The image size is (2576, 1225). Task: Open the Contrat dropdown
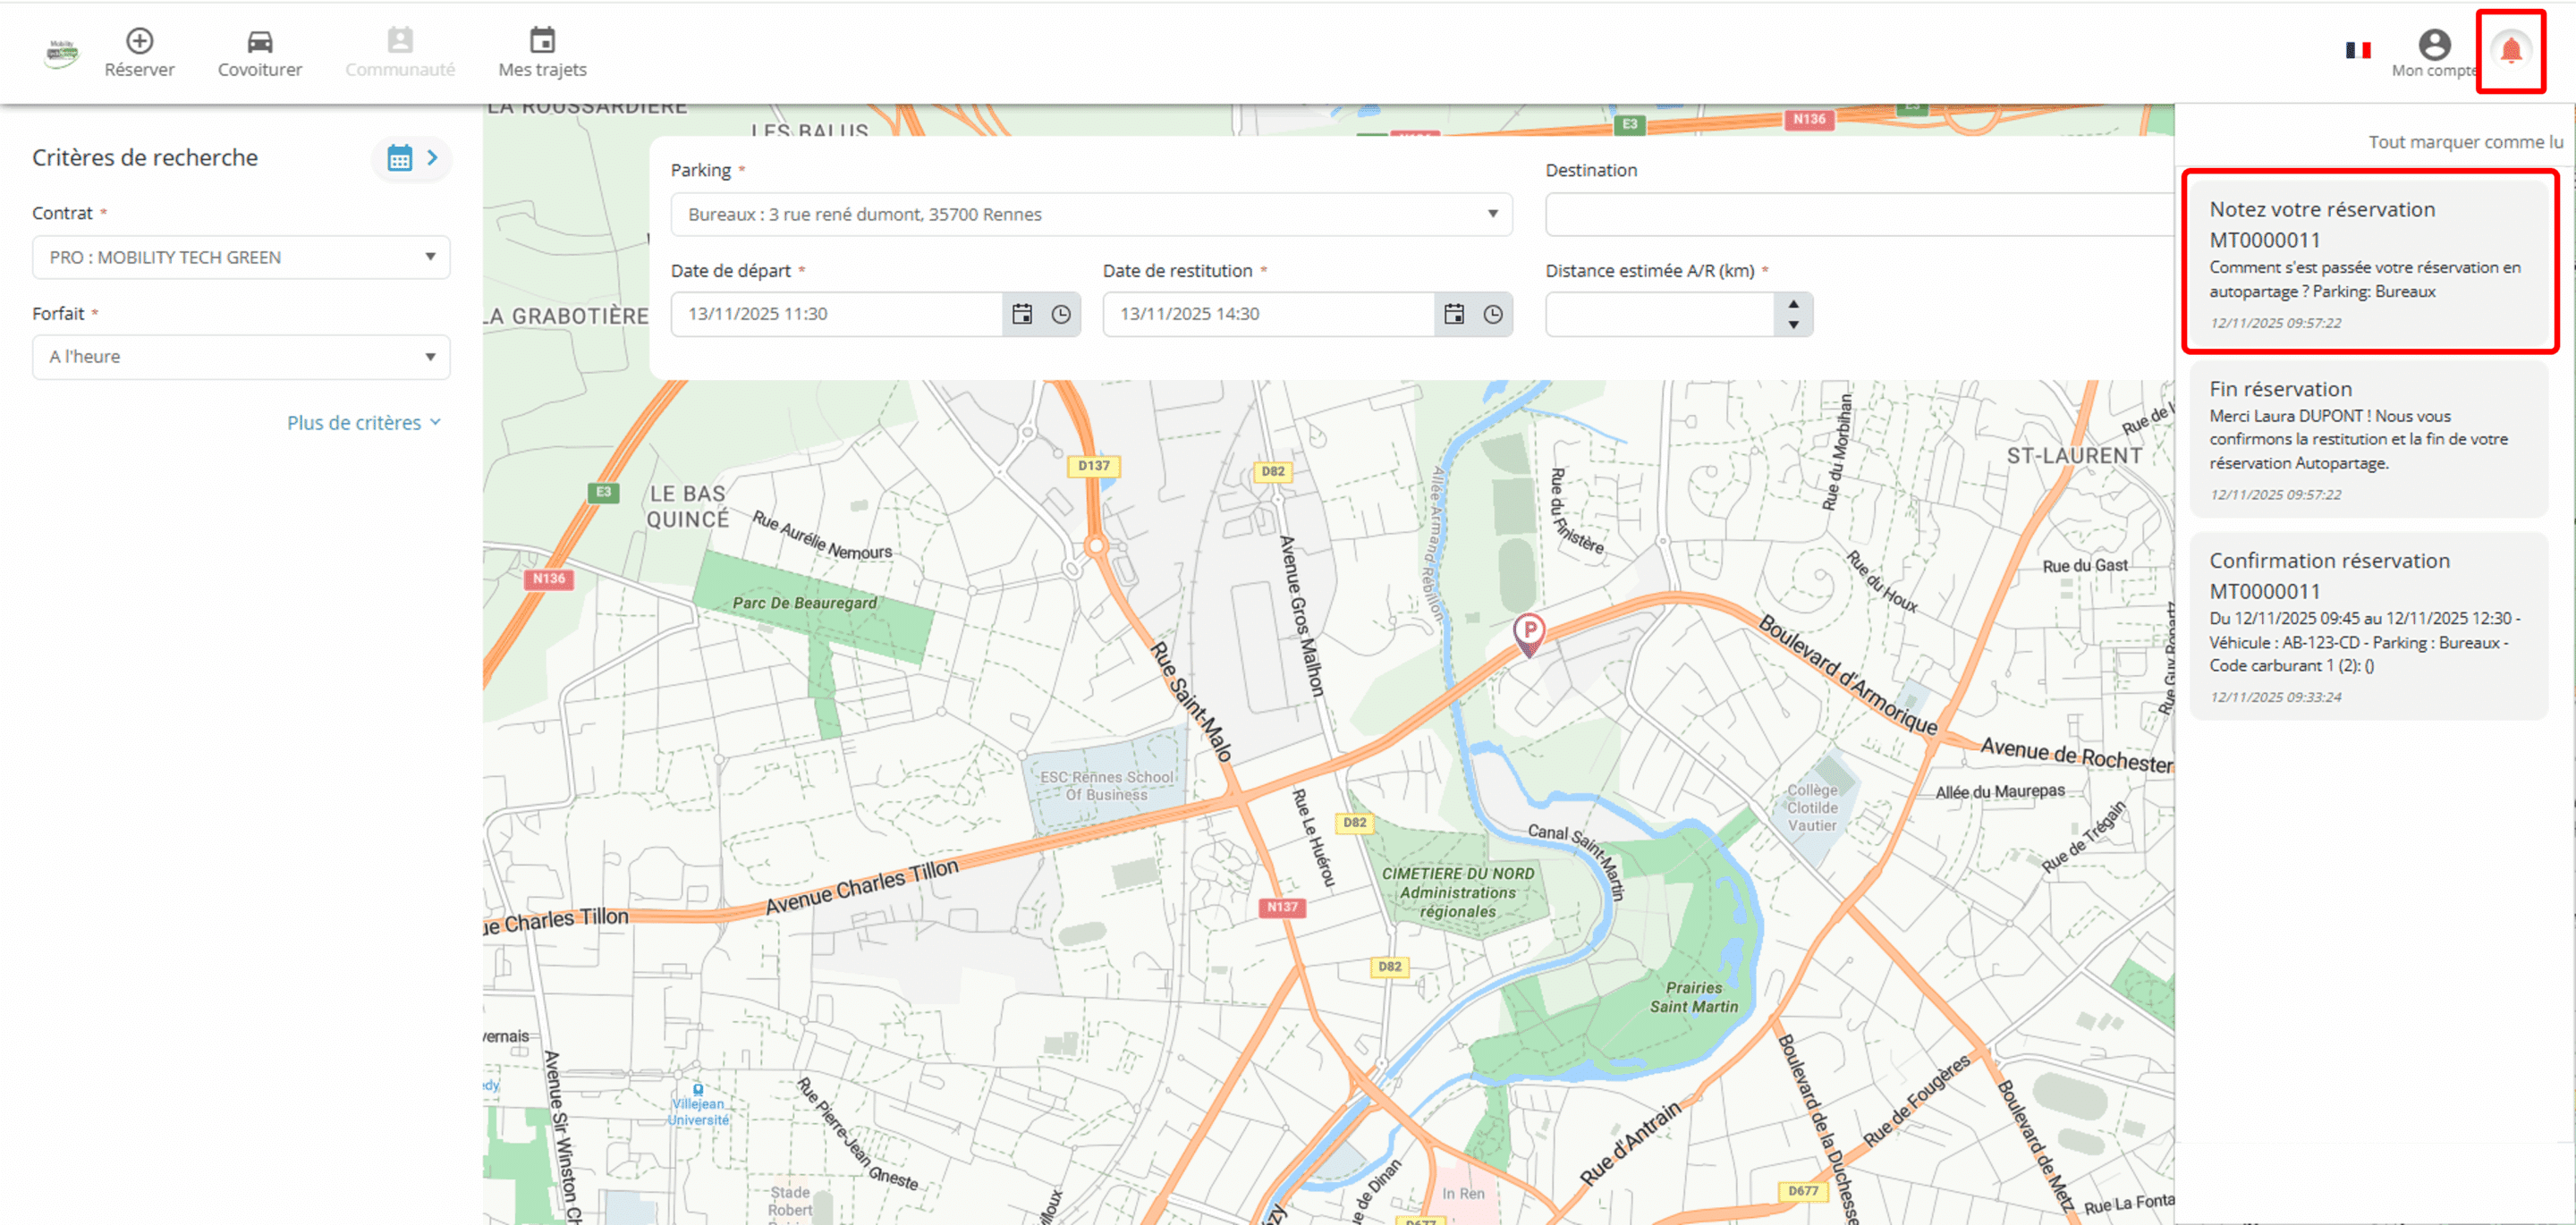[x=241, y=257]
